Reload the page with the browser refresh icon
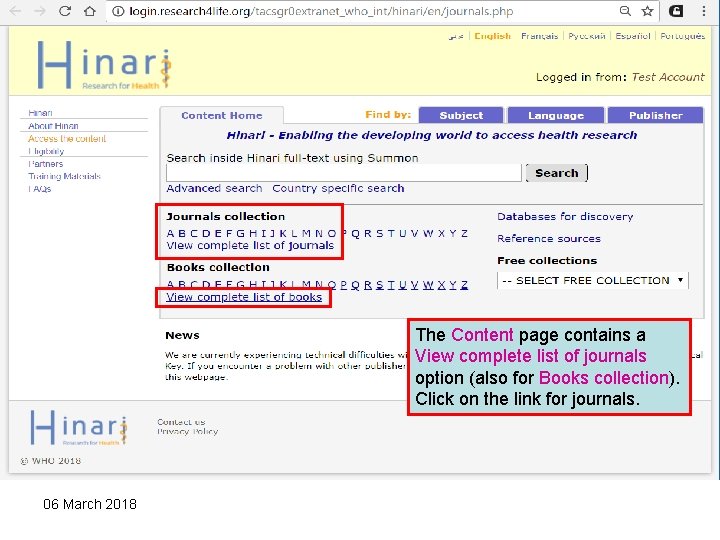The height and width of the screenshot is (540, 720). pos(65,11)
